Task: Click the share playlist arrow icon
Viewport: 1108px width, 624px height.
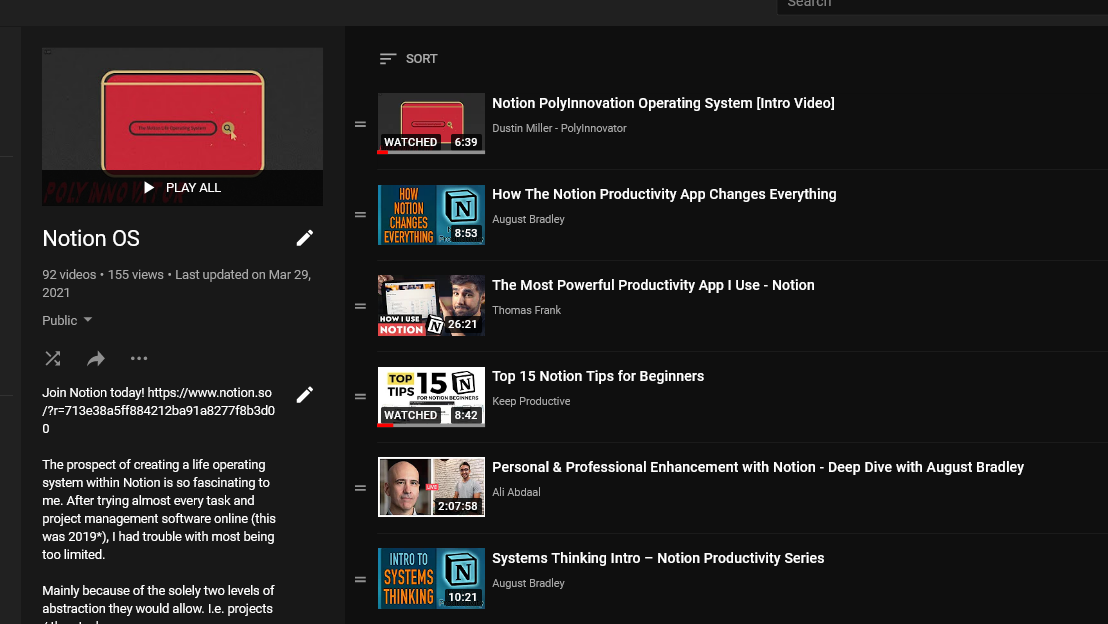Action: click(x=96, y=358)
